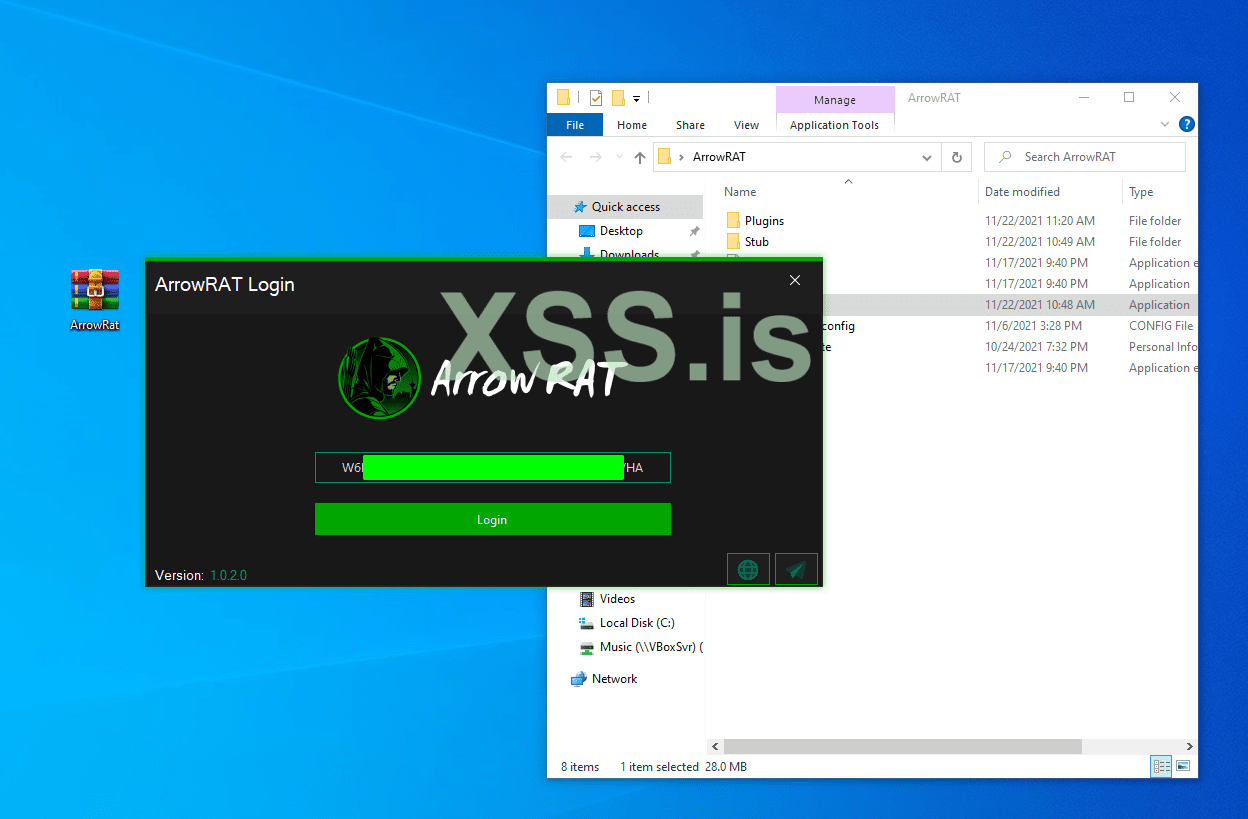
Task: Expand the ribbon with the chevron arrow
Action: pyautogui.click(x=1165, y=125)
